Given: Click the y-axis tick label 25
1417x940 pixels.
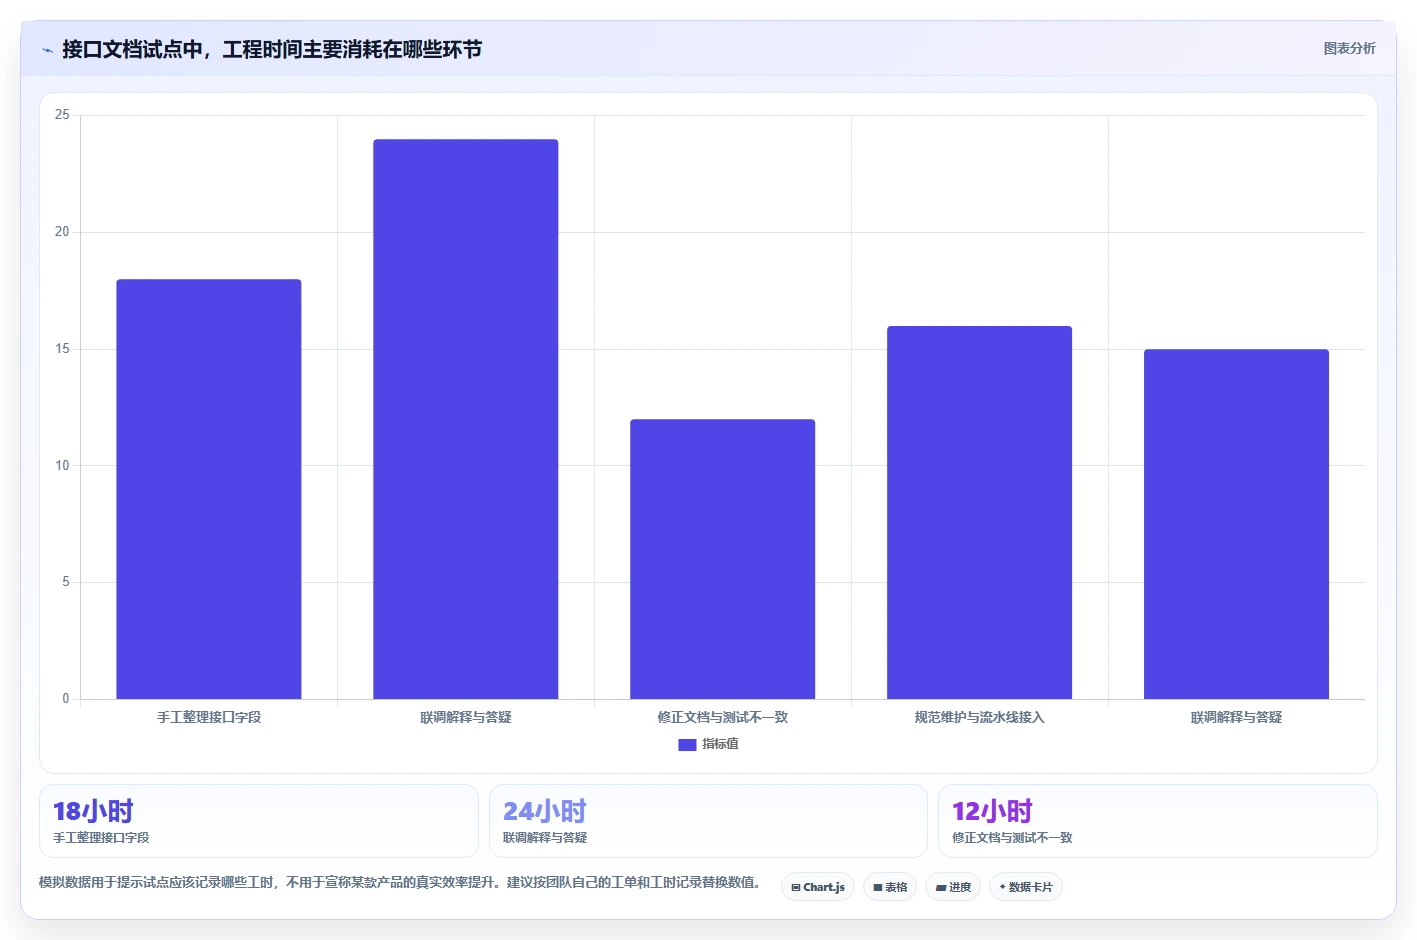Looking at the screenshot, I should pos(63,115).
